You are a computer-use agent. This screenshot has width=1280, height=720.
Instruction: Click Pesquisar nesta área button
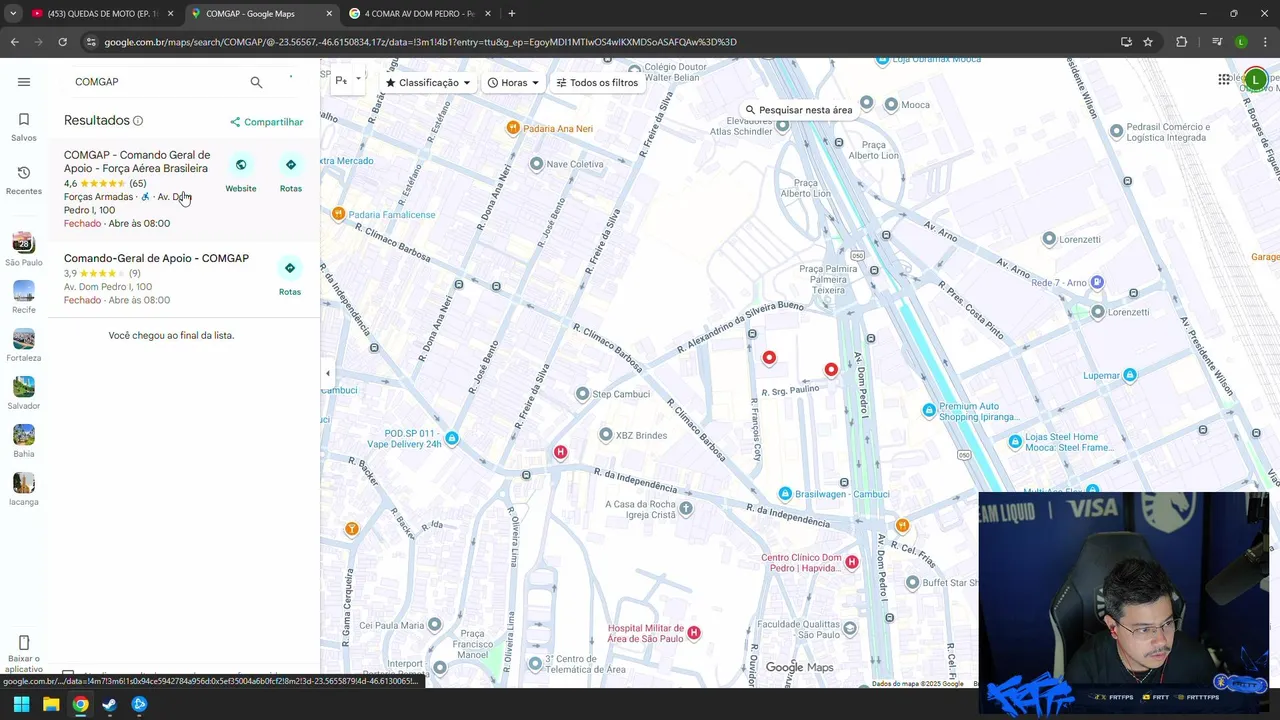798,110
